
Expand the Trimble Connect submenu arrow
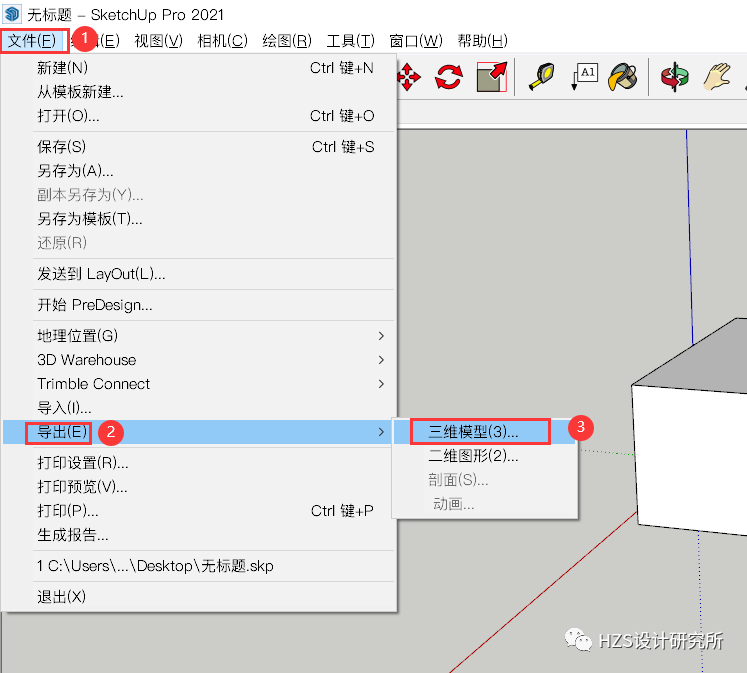[x=381, y=384]
